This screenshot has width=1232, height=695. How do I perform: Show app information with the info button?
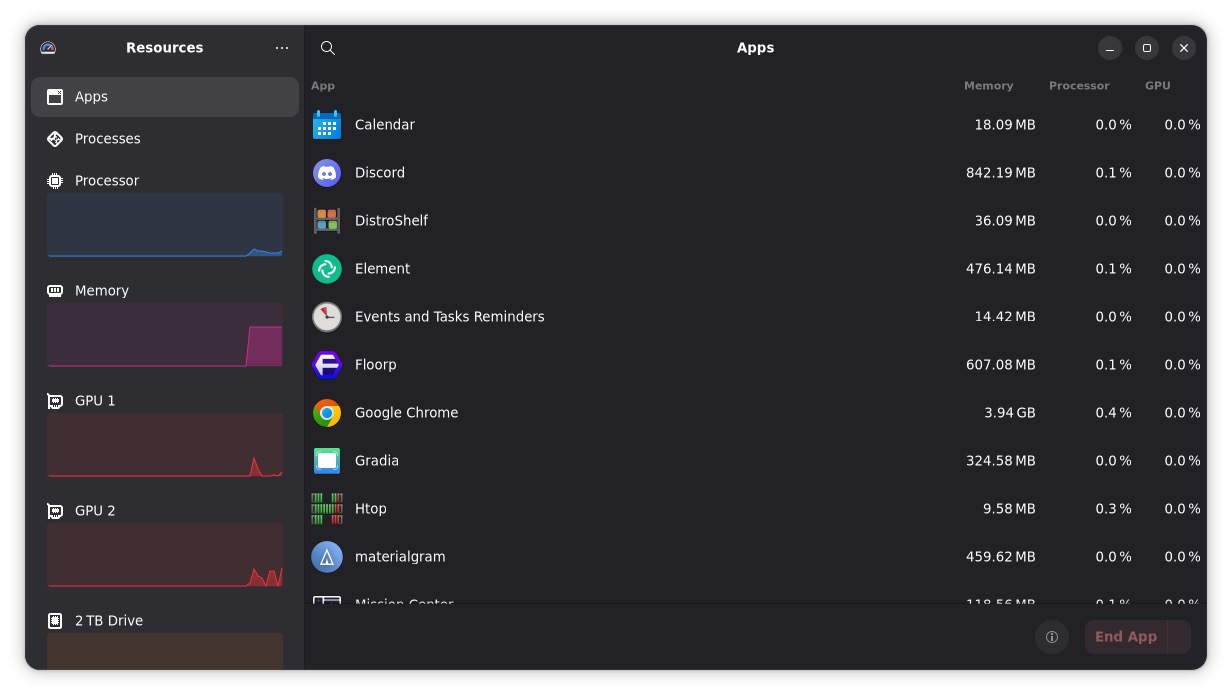[x=1051, y=637]
